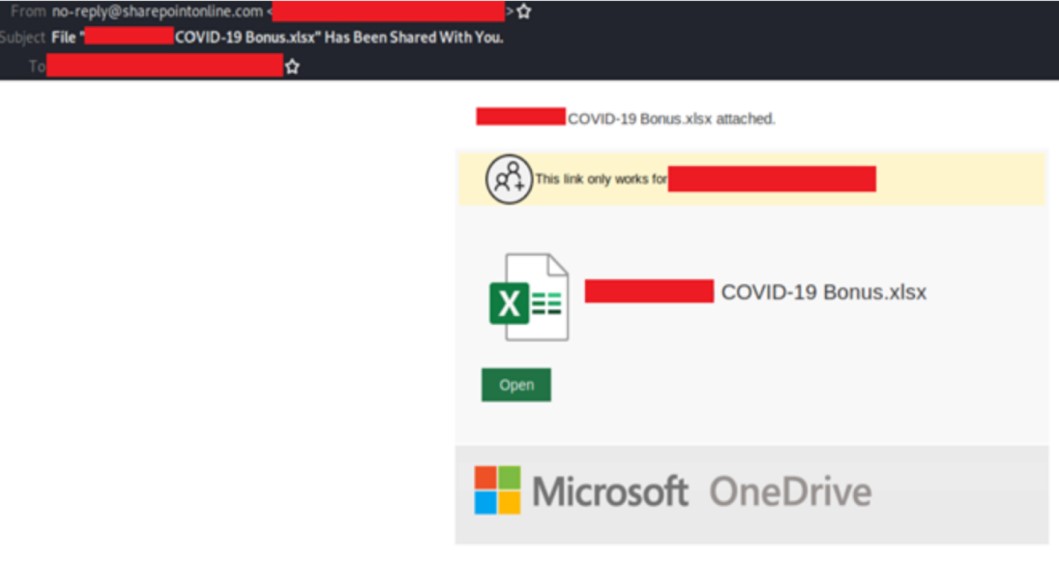This screenshot has width=1059, height=563.
Task: Click the Microsoft wordmark in footer
Action: pos(610,491)
